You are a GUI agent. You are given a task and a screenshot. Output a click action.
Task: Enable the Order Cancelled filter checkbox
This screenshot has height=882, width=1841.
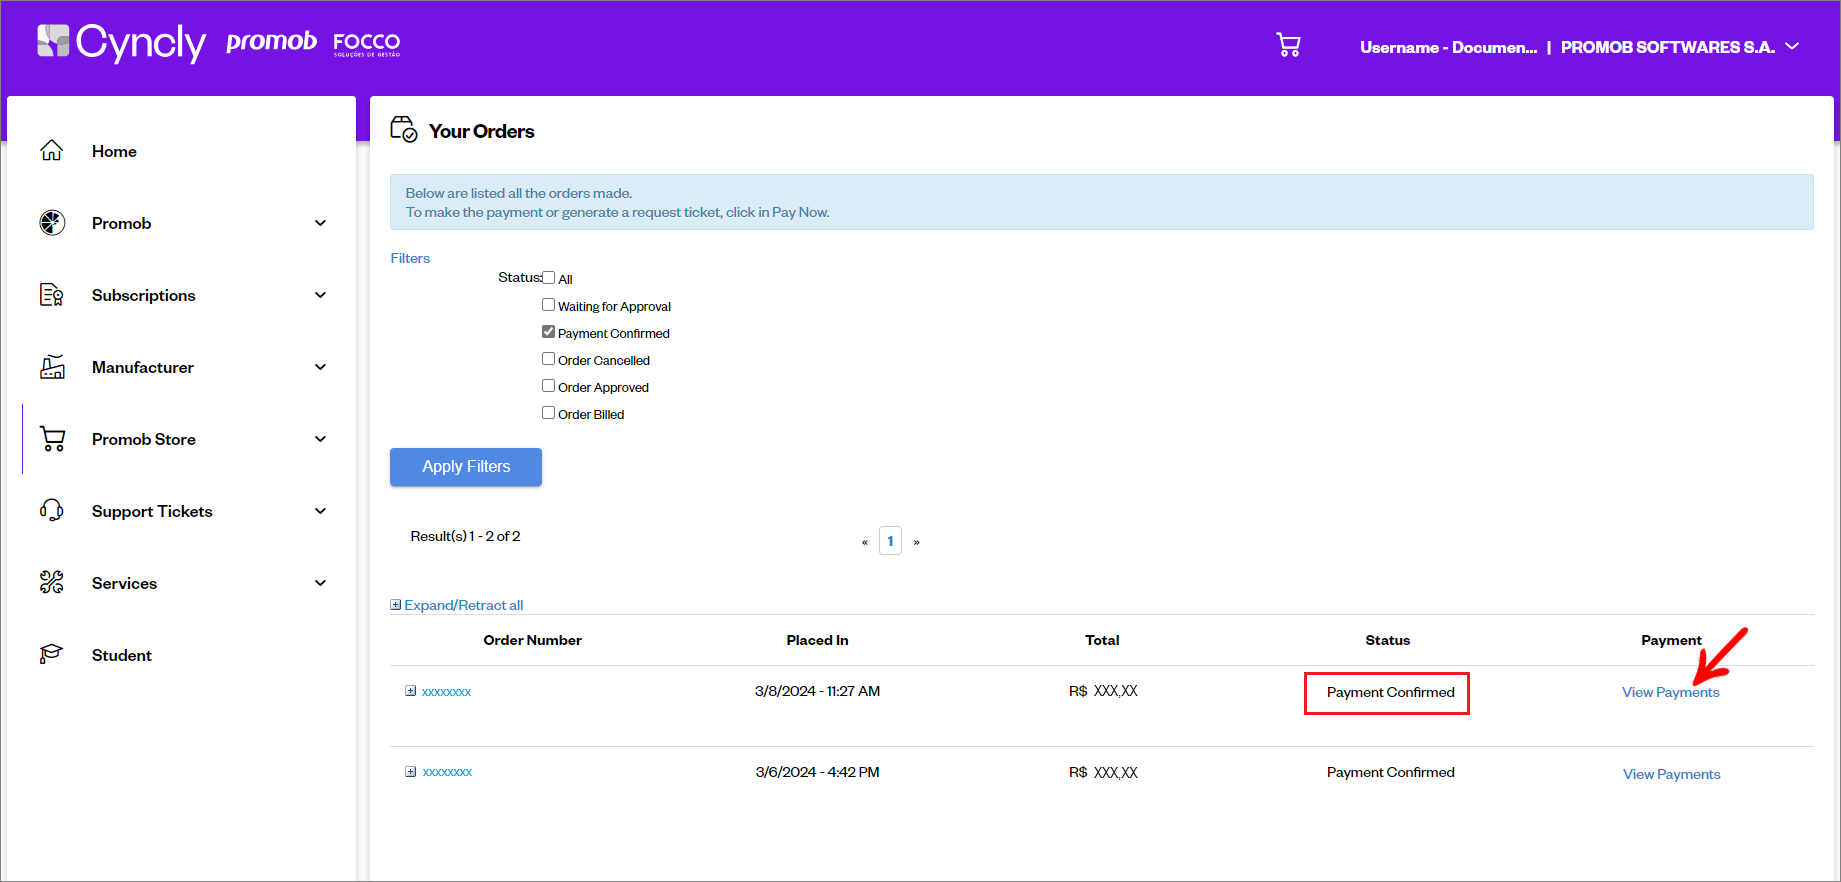pos(548,359)
